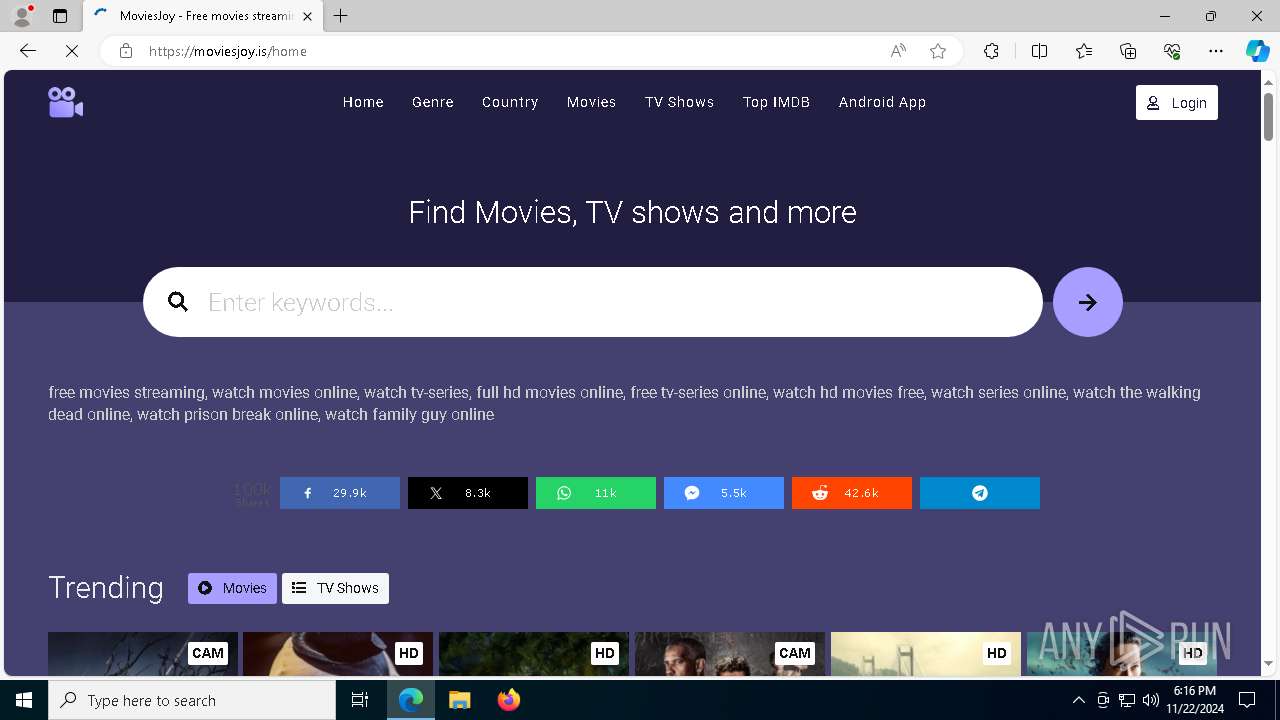Share on Messenger 5.5k button

pos(724,493)
